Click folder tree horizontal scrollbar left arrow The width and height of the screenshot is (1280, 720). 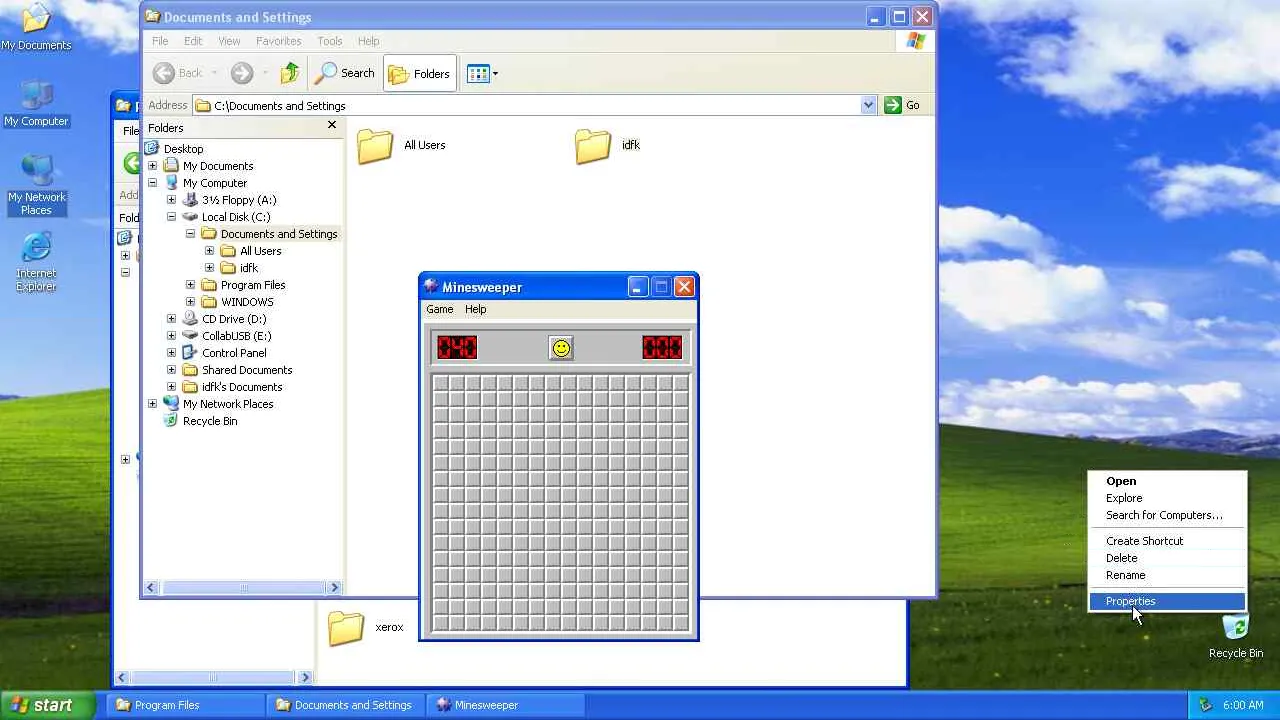152,588
